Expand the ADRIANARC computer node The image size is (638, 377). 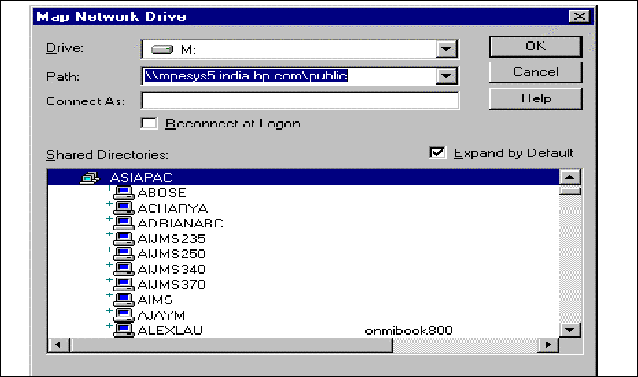(x=109, y=218)
